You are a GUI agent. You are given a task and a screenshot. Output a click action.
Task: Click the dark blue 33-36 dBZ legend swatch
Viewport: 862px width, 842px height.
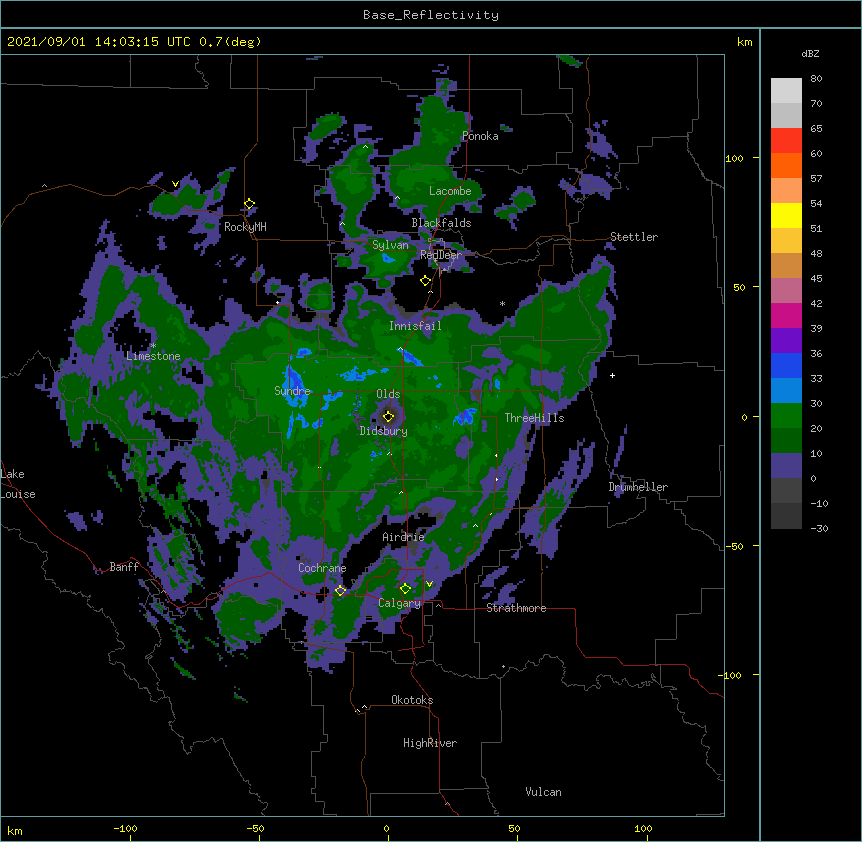786,365
